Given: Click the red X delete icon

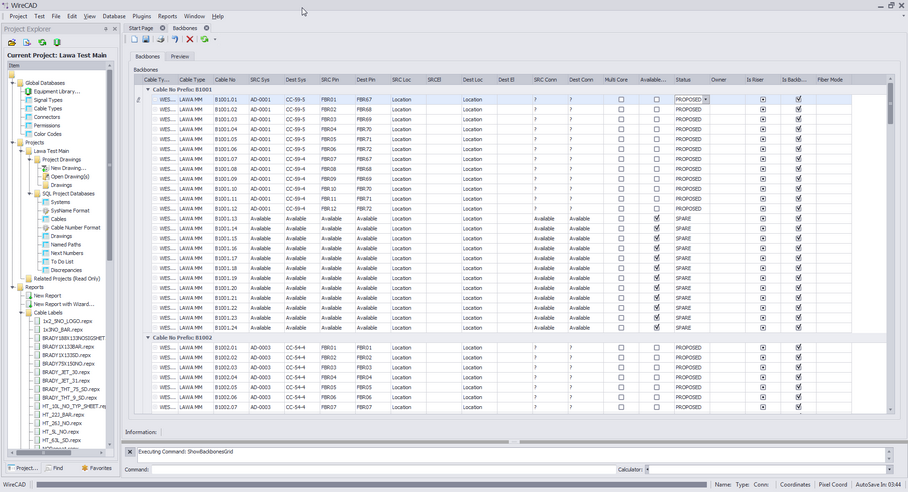Looking at the screenshot, I should (x=189, y=39).
